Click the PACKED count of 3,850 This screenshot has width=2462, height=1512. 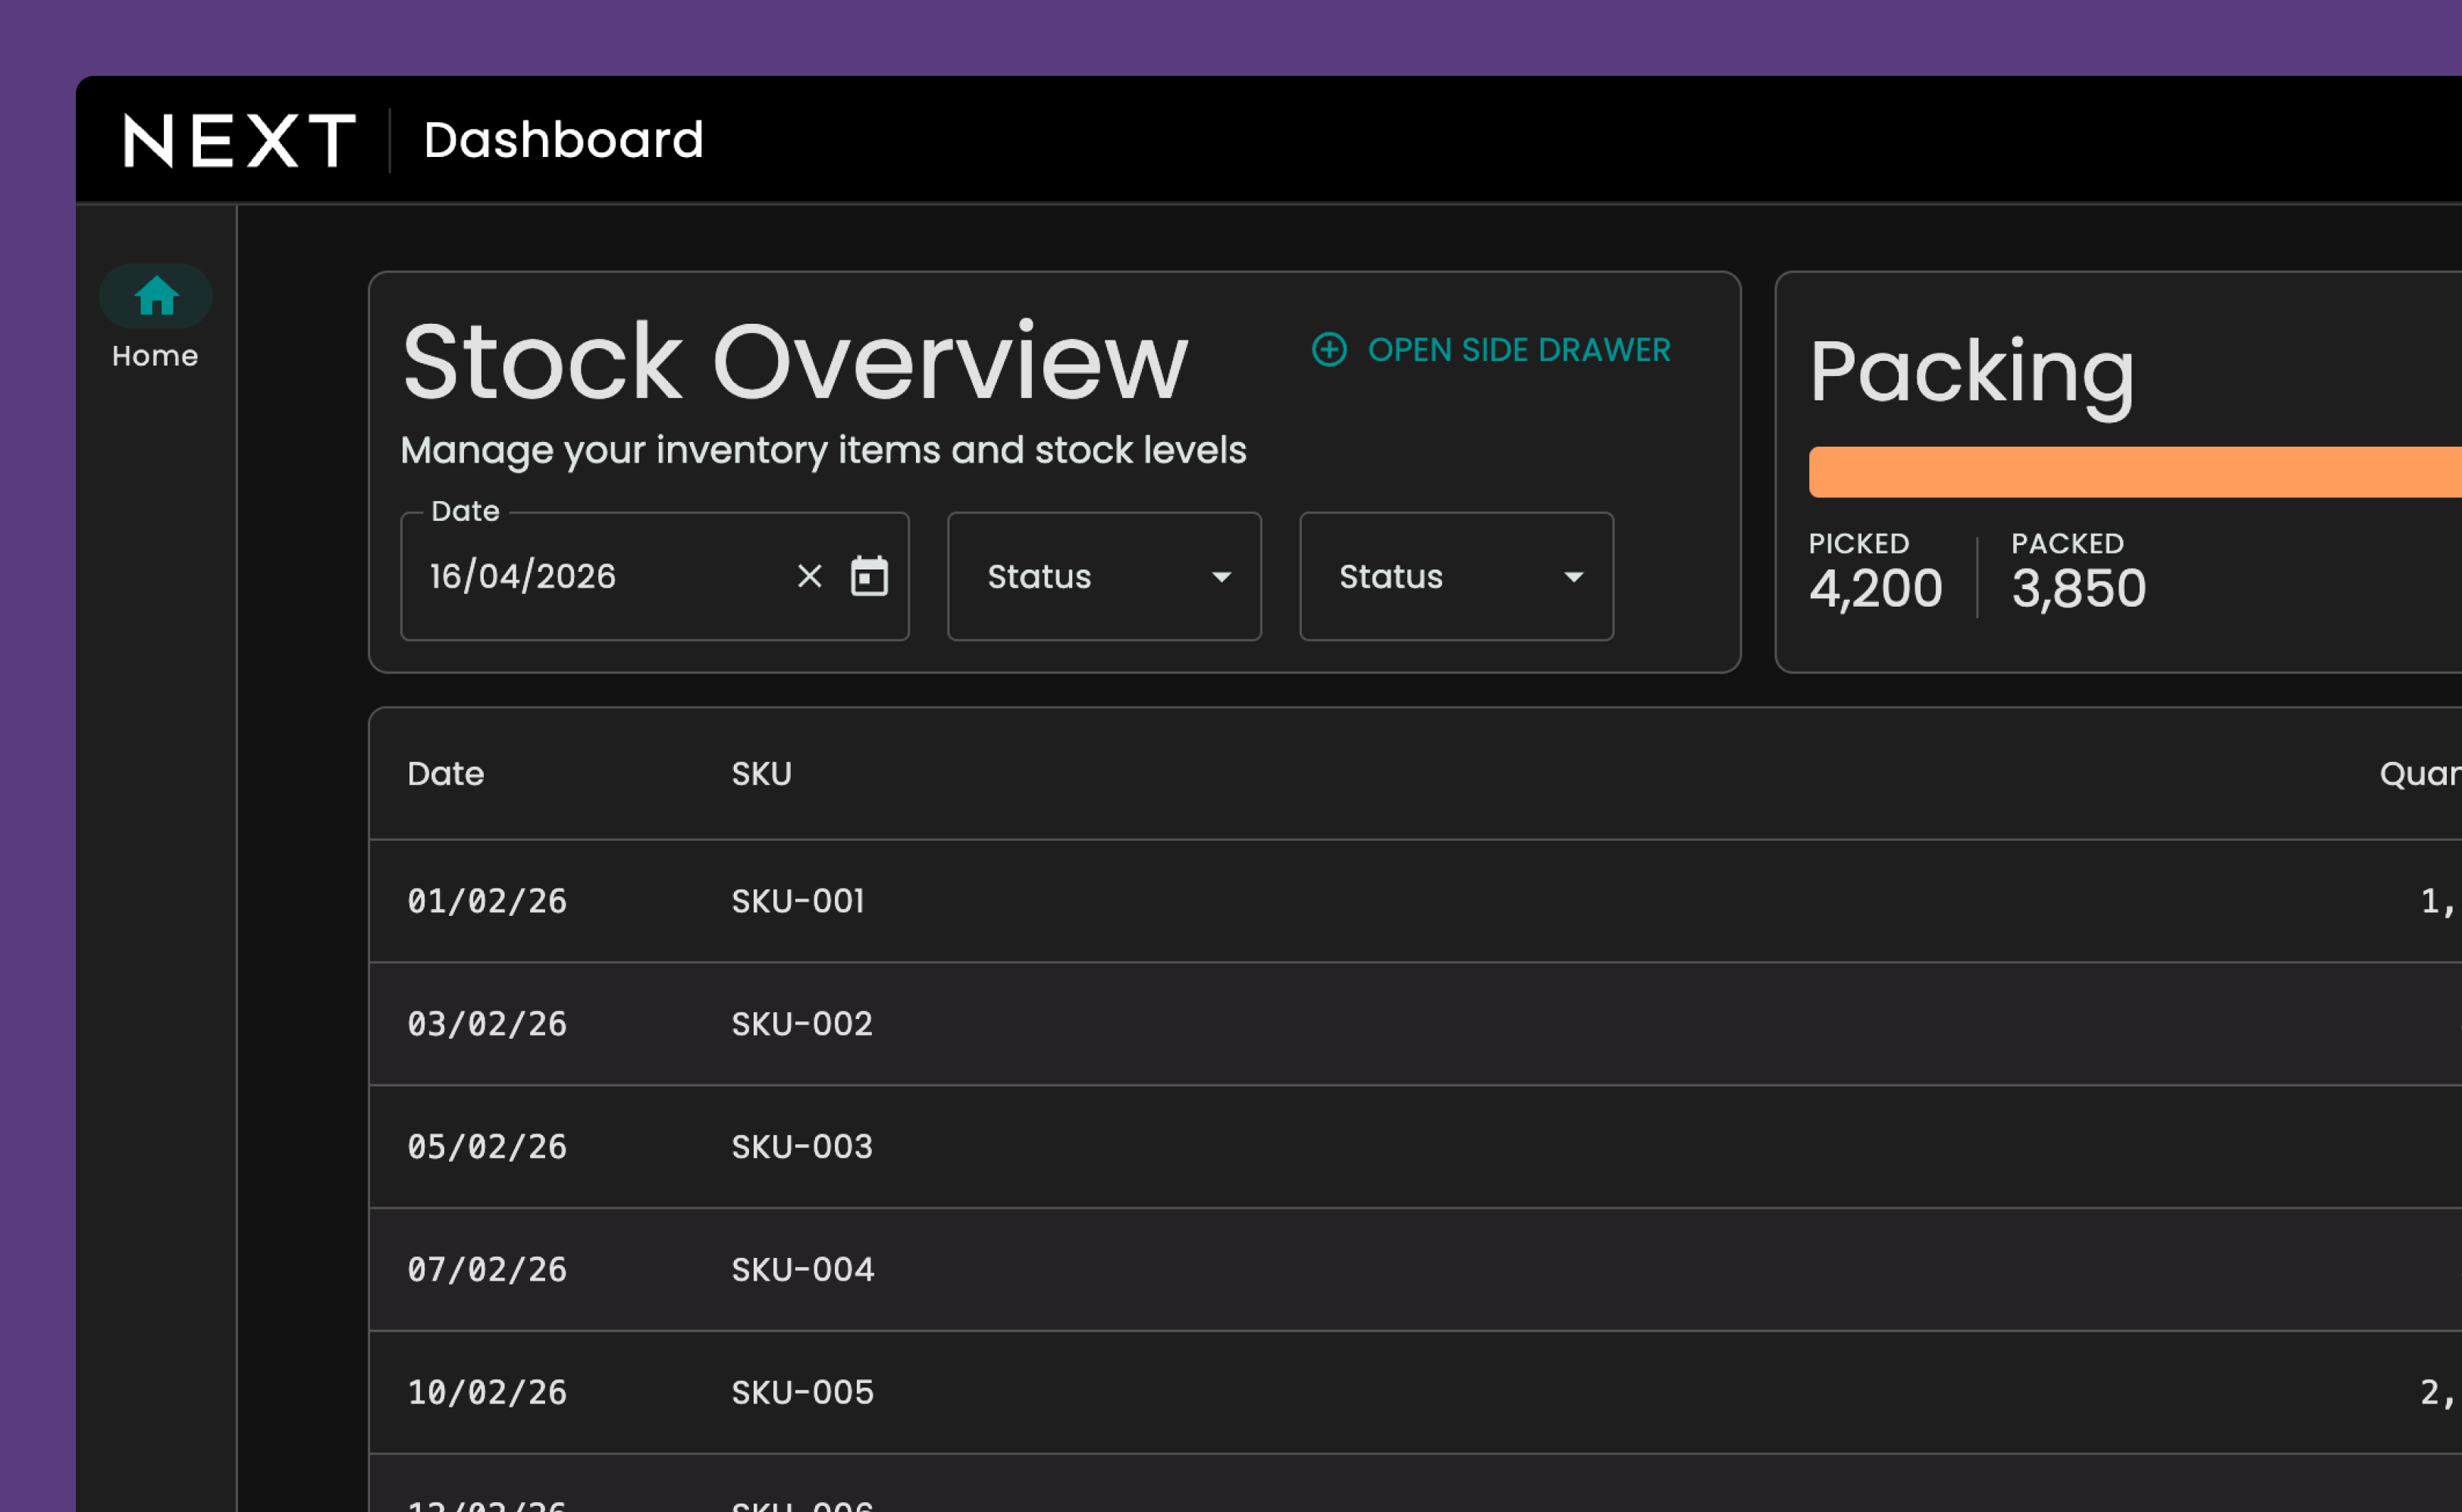[x=2078, y=588]
